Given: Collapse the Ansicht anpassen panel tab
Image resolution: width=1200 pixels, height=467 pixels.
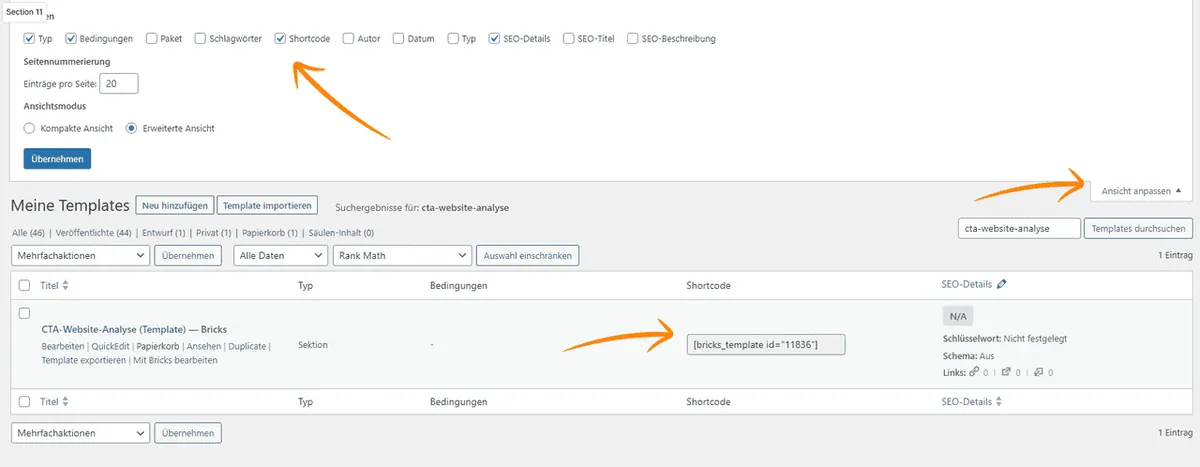Looking at the screenshot, I should (1140, 190).
